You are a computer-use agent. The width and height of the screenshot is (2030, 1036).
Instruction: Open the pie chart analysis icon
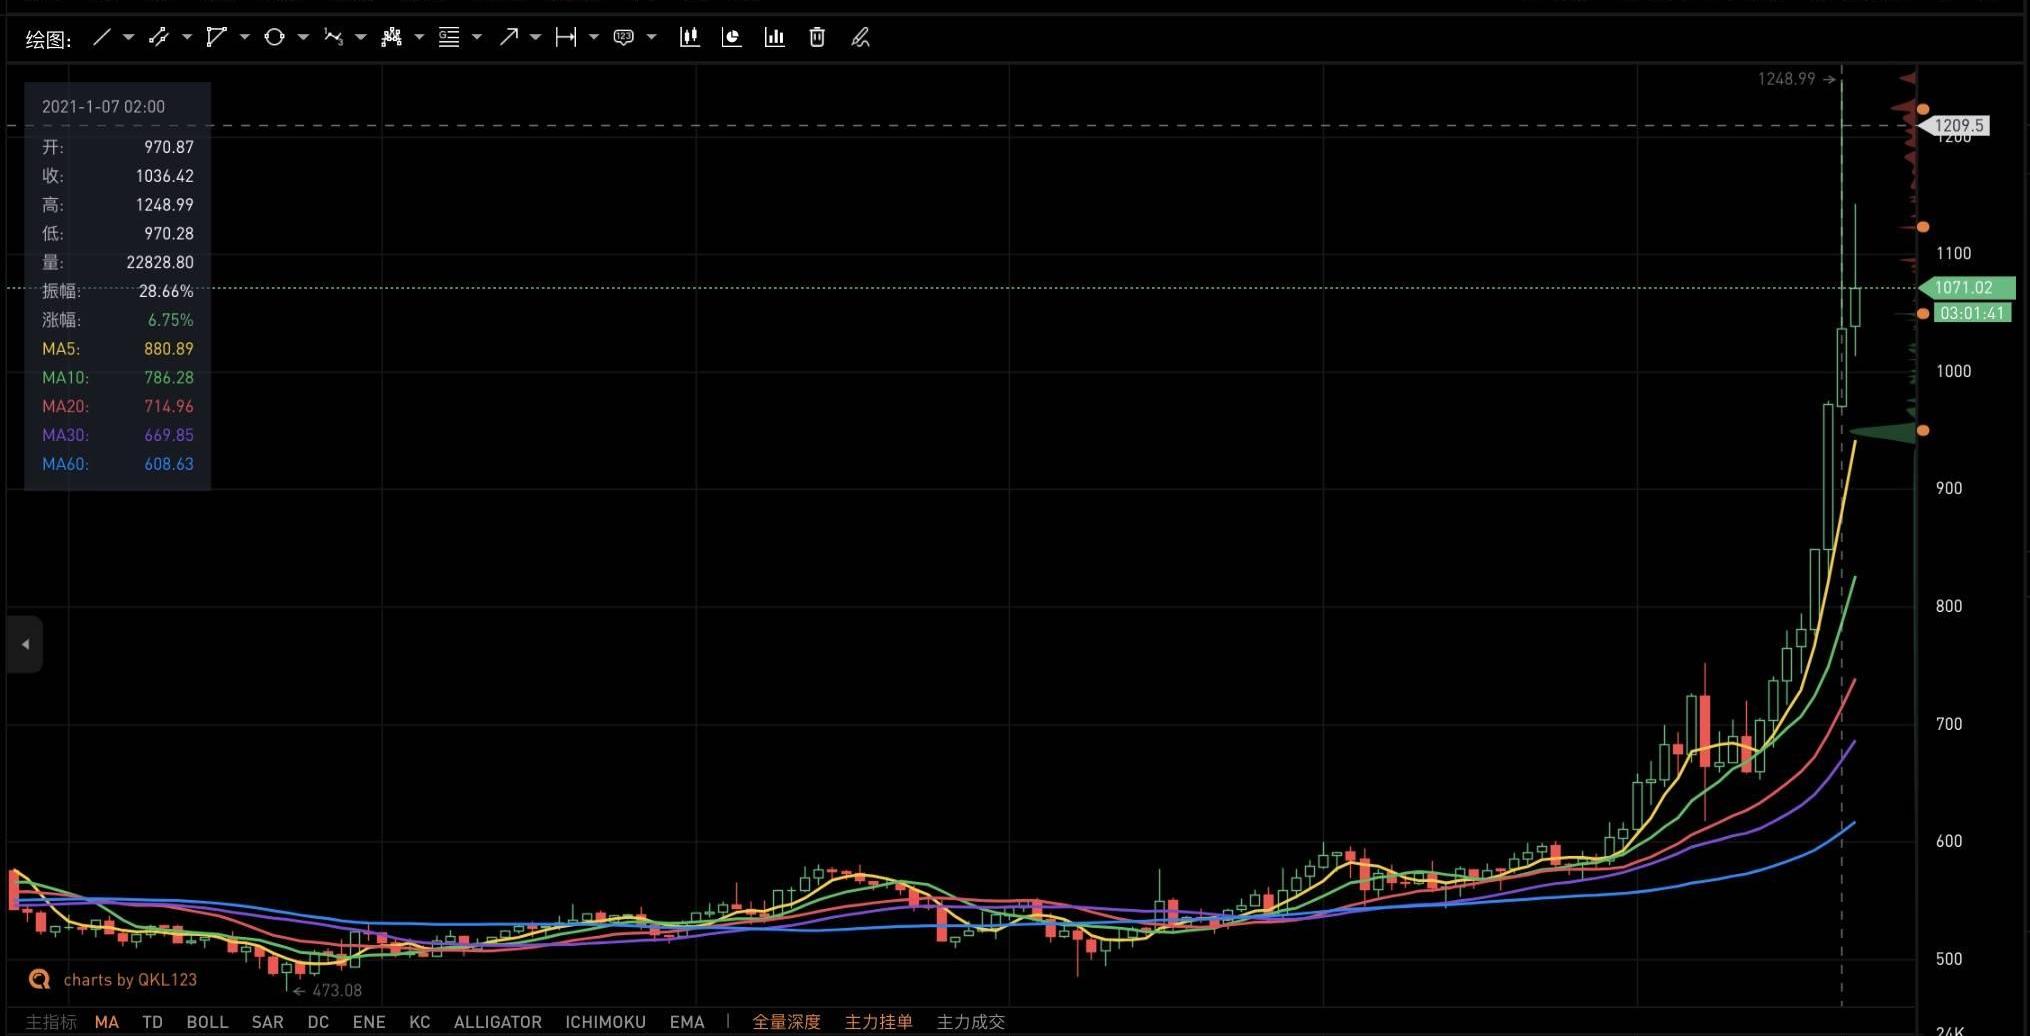point(732,38)
